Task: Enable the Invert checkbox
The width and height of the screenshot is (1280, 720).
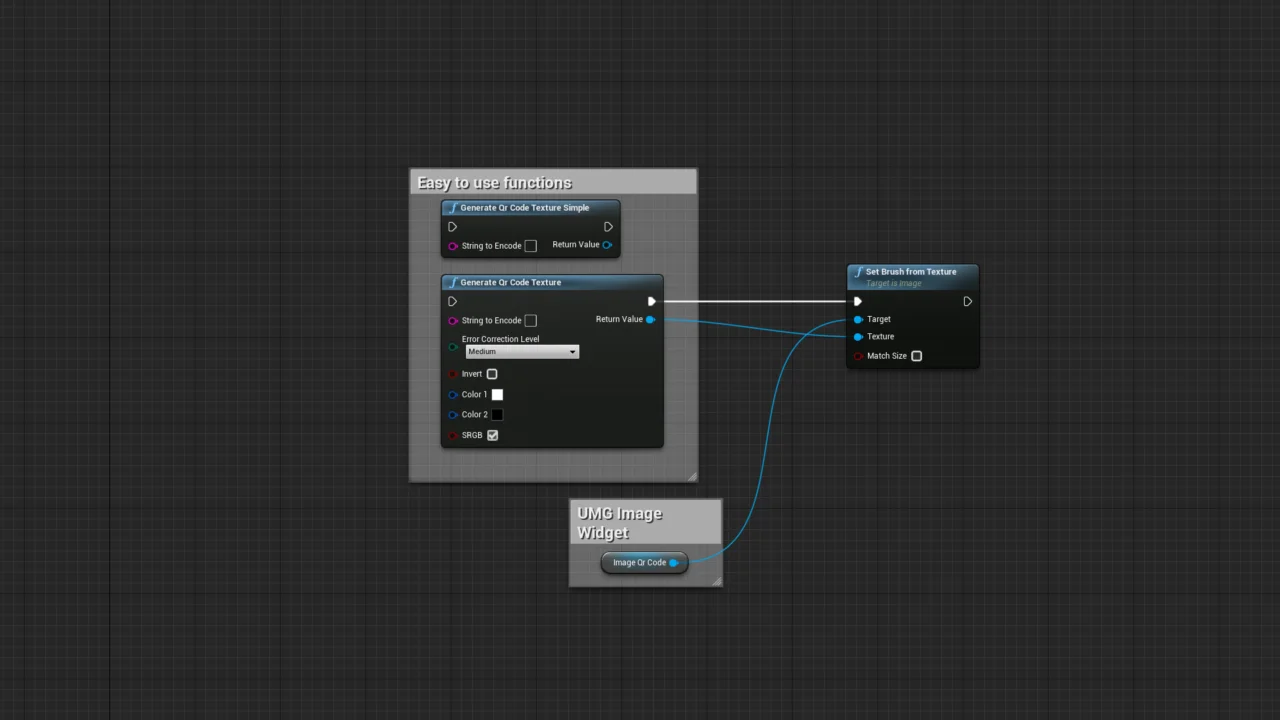Action: (x=492, y=374)
